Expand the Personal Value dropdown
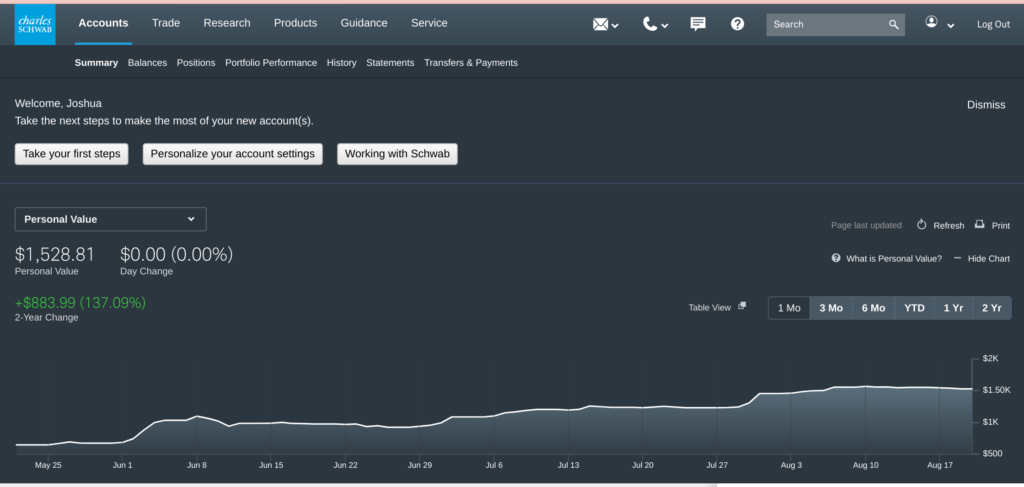 [x=110, y=219]
